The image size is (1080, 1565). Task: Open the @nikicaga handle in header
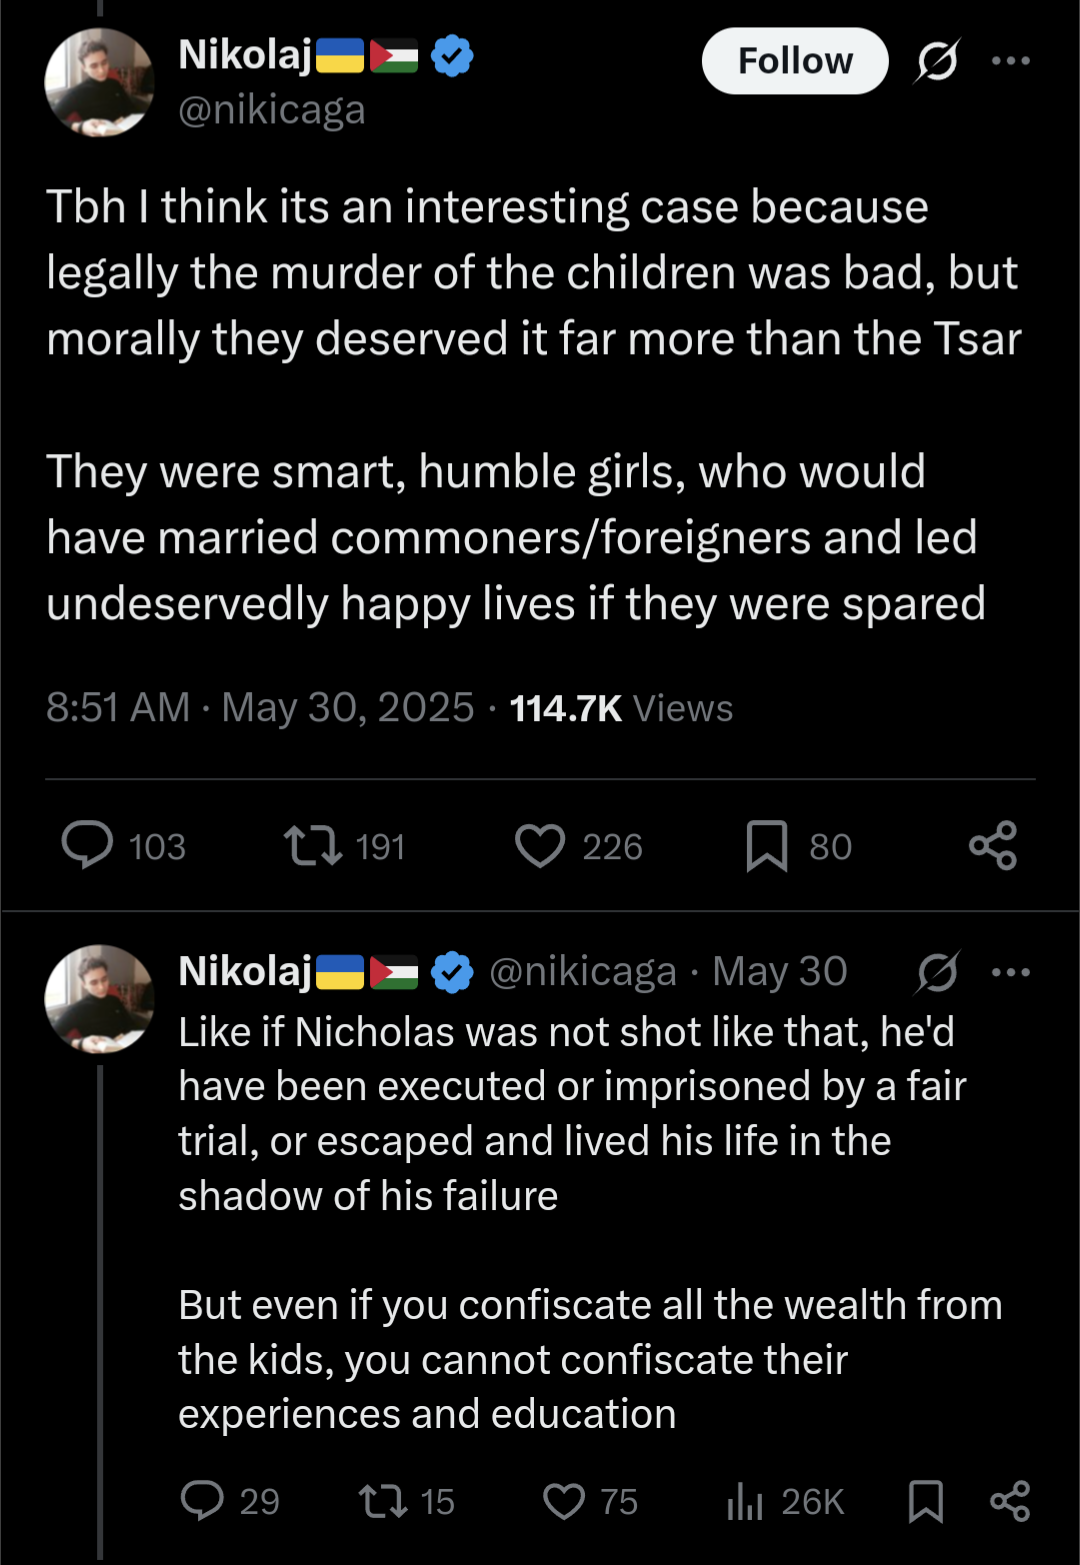click(272, 110)
